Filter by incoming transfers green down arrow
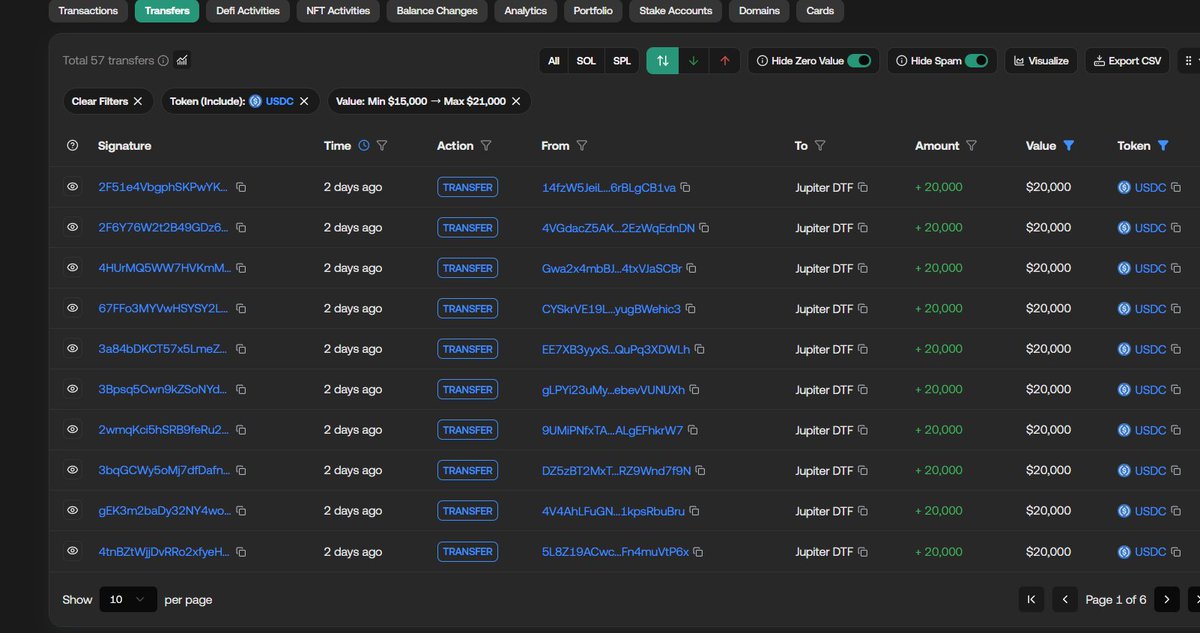 [x=694, y=60]
